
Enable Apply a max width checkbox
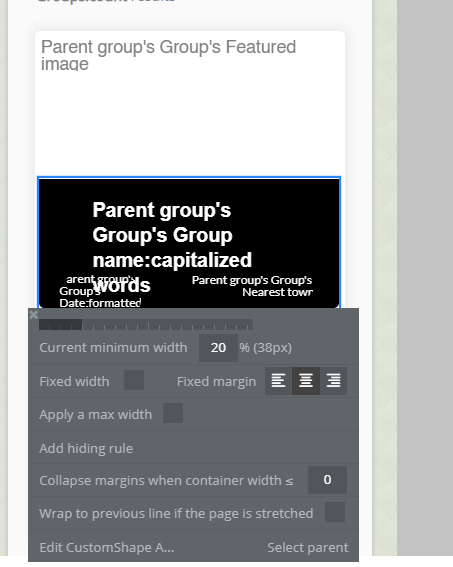(x=173, y=413)
